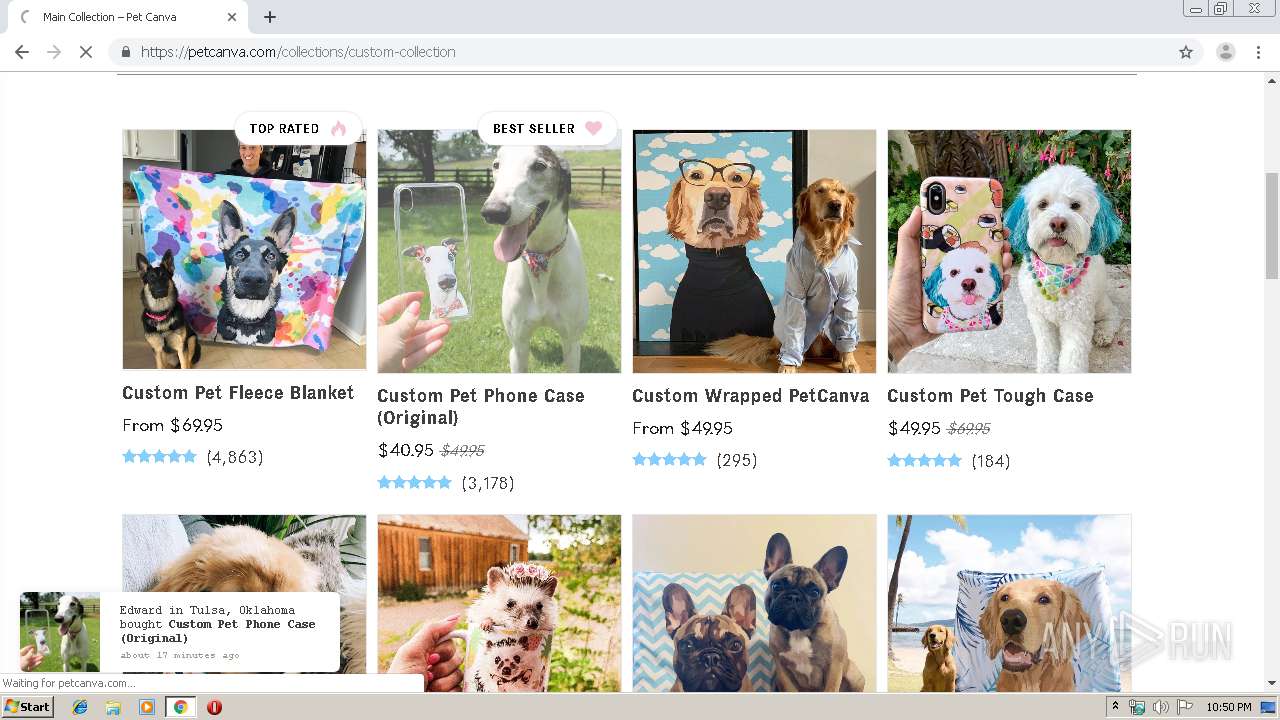Screen dimensions: 1280x720
Task: Click the volume speaker tray icon
Action: click(x=1160, y=707)
